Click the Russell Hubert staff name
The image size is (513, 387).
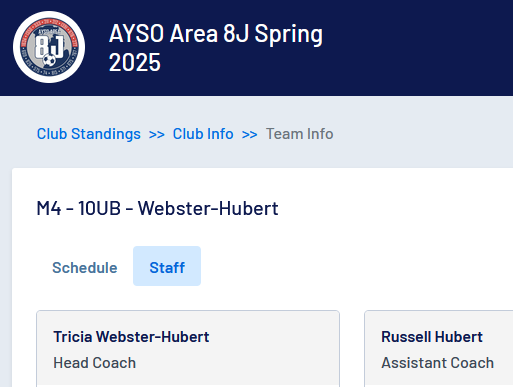tap(432, 337)
